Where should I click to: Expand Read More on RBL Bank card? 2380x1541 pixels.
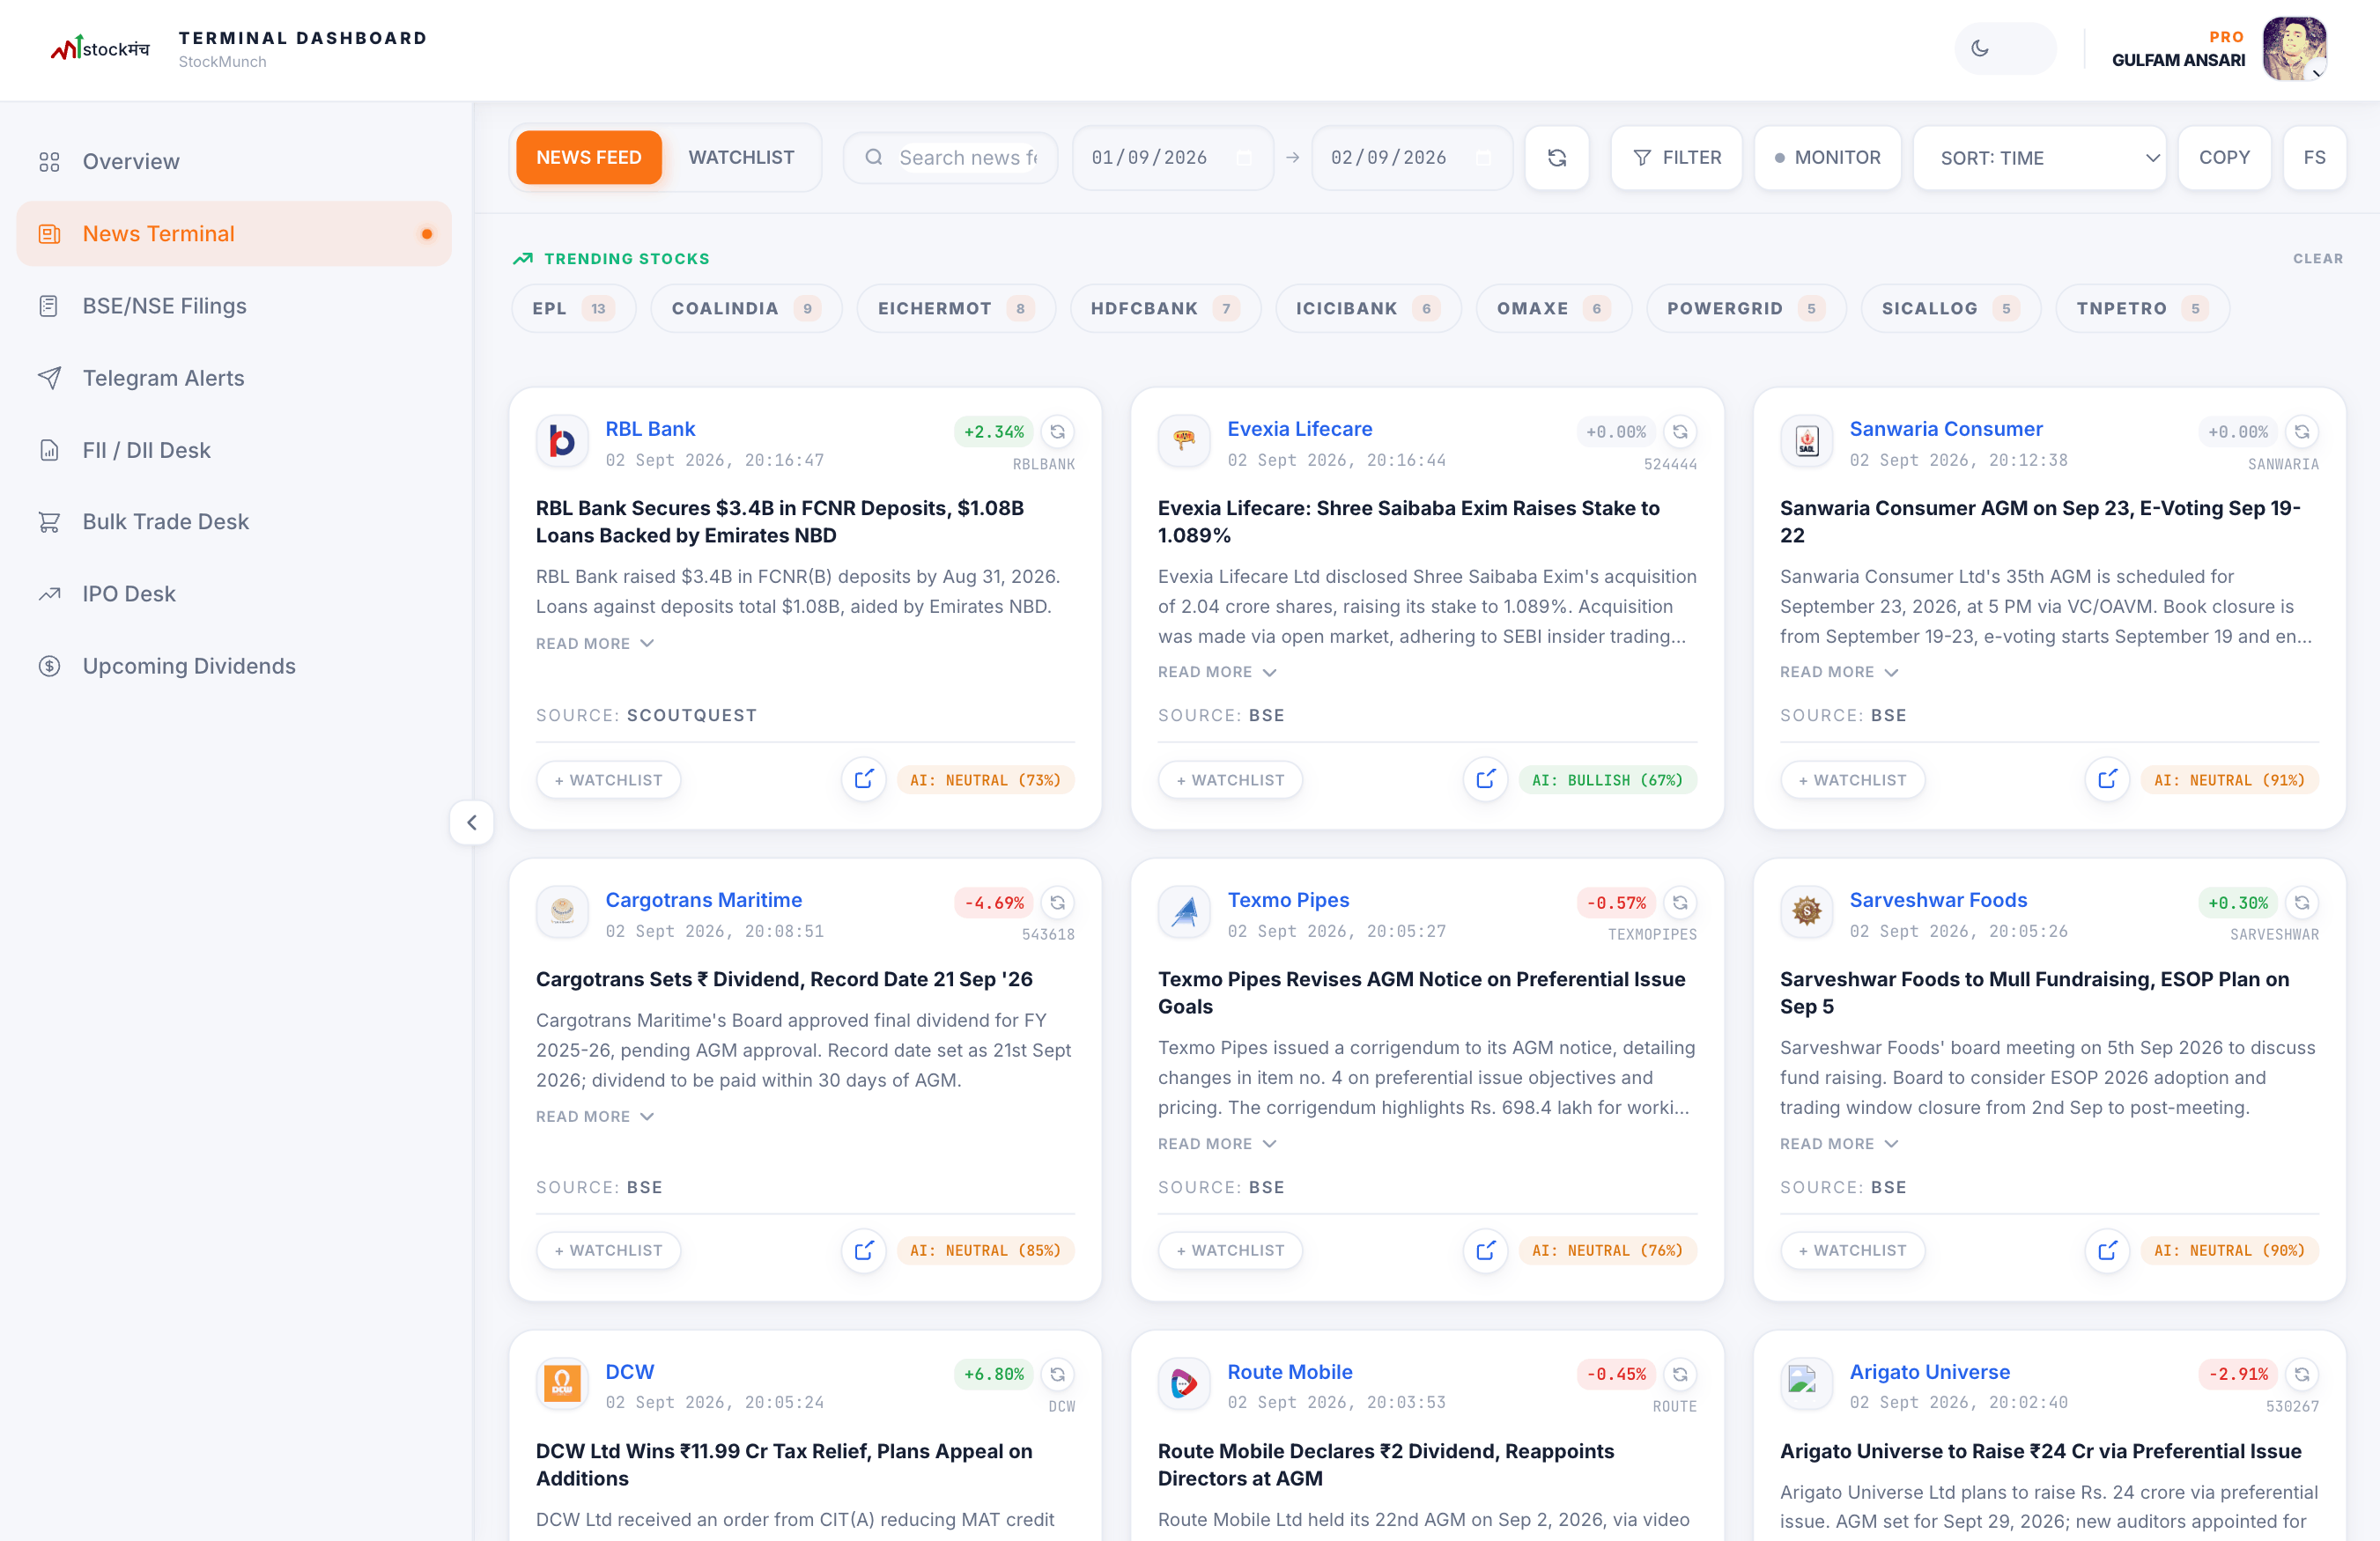click(594, 643)
